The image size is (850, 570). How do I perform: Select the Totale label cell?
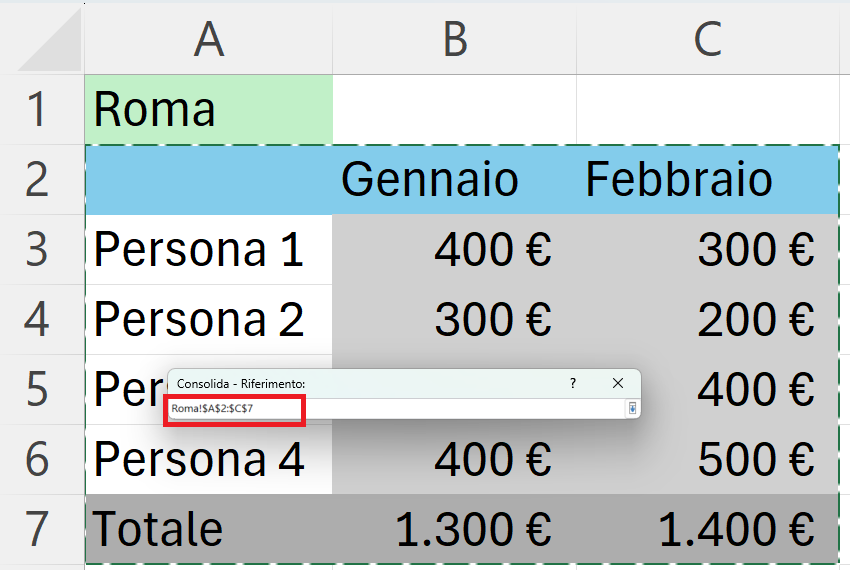pyautogui.click(x=209, y=529)
